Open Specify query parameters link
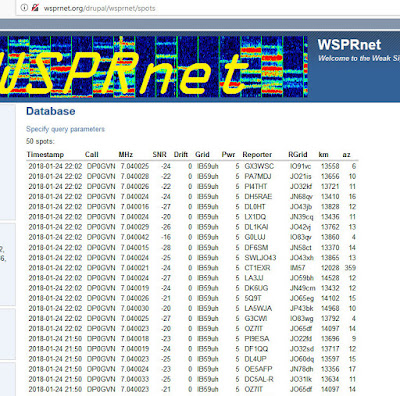Screen dimensions: 400x396 pos(65,129)
